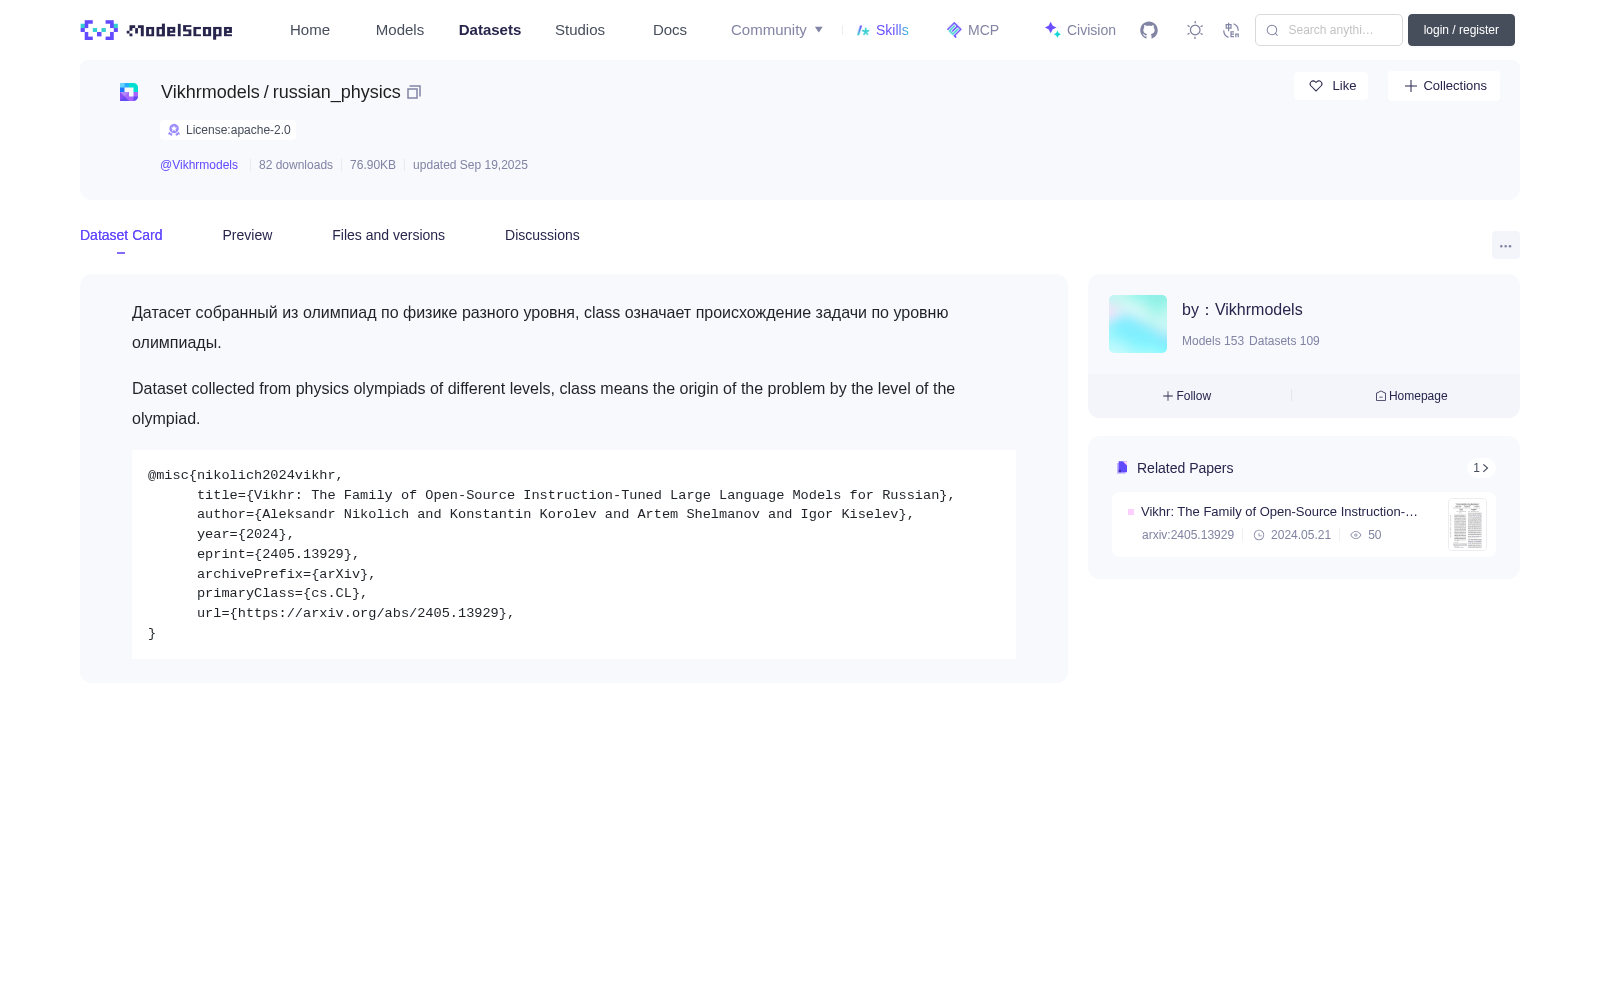Open the Docs menu item
This screenshot has width=1600, height=1000.
click(670, 30)
